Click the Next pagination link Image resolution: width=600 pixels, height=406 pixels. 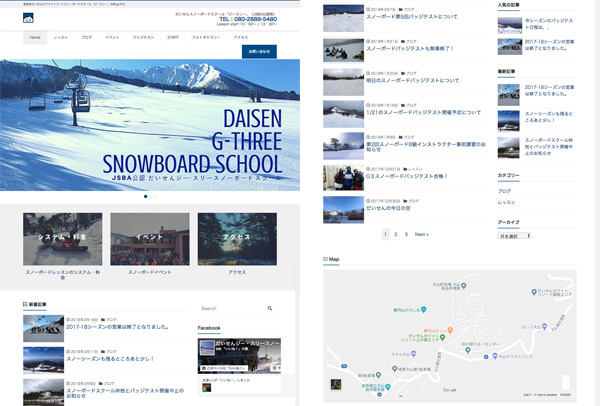[422, 234]
